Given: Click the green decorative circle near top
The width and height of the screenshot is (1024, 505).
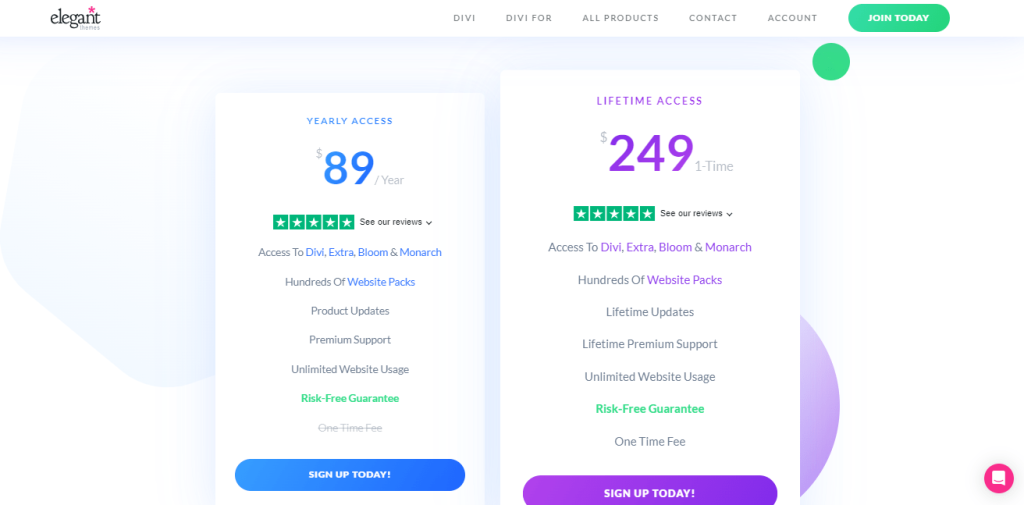Looking at the screenshot, I should 831,62.
